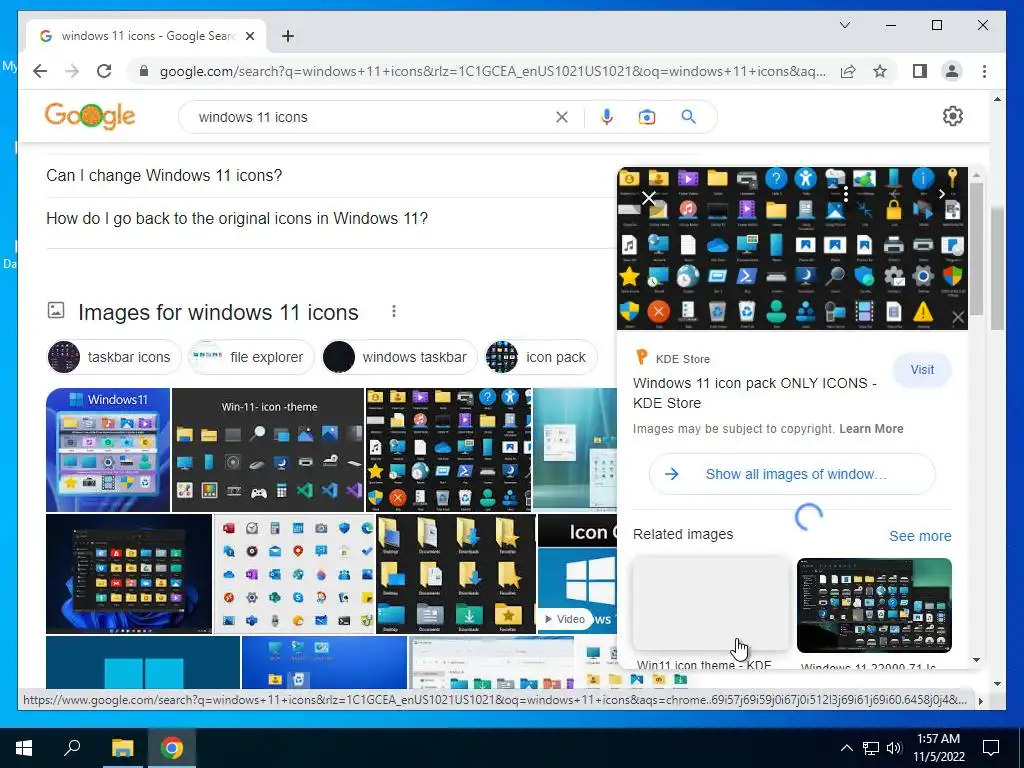Viewport: 1024px width, 768px height.
Task: Click Show all images of windows button
Action: pos(792,474)
